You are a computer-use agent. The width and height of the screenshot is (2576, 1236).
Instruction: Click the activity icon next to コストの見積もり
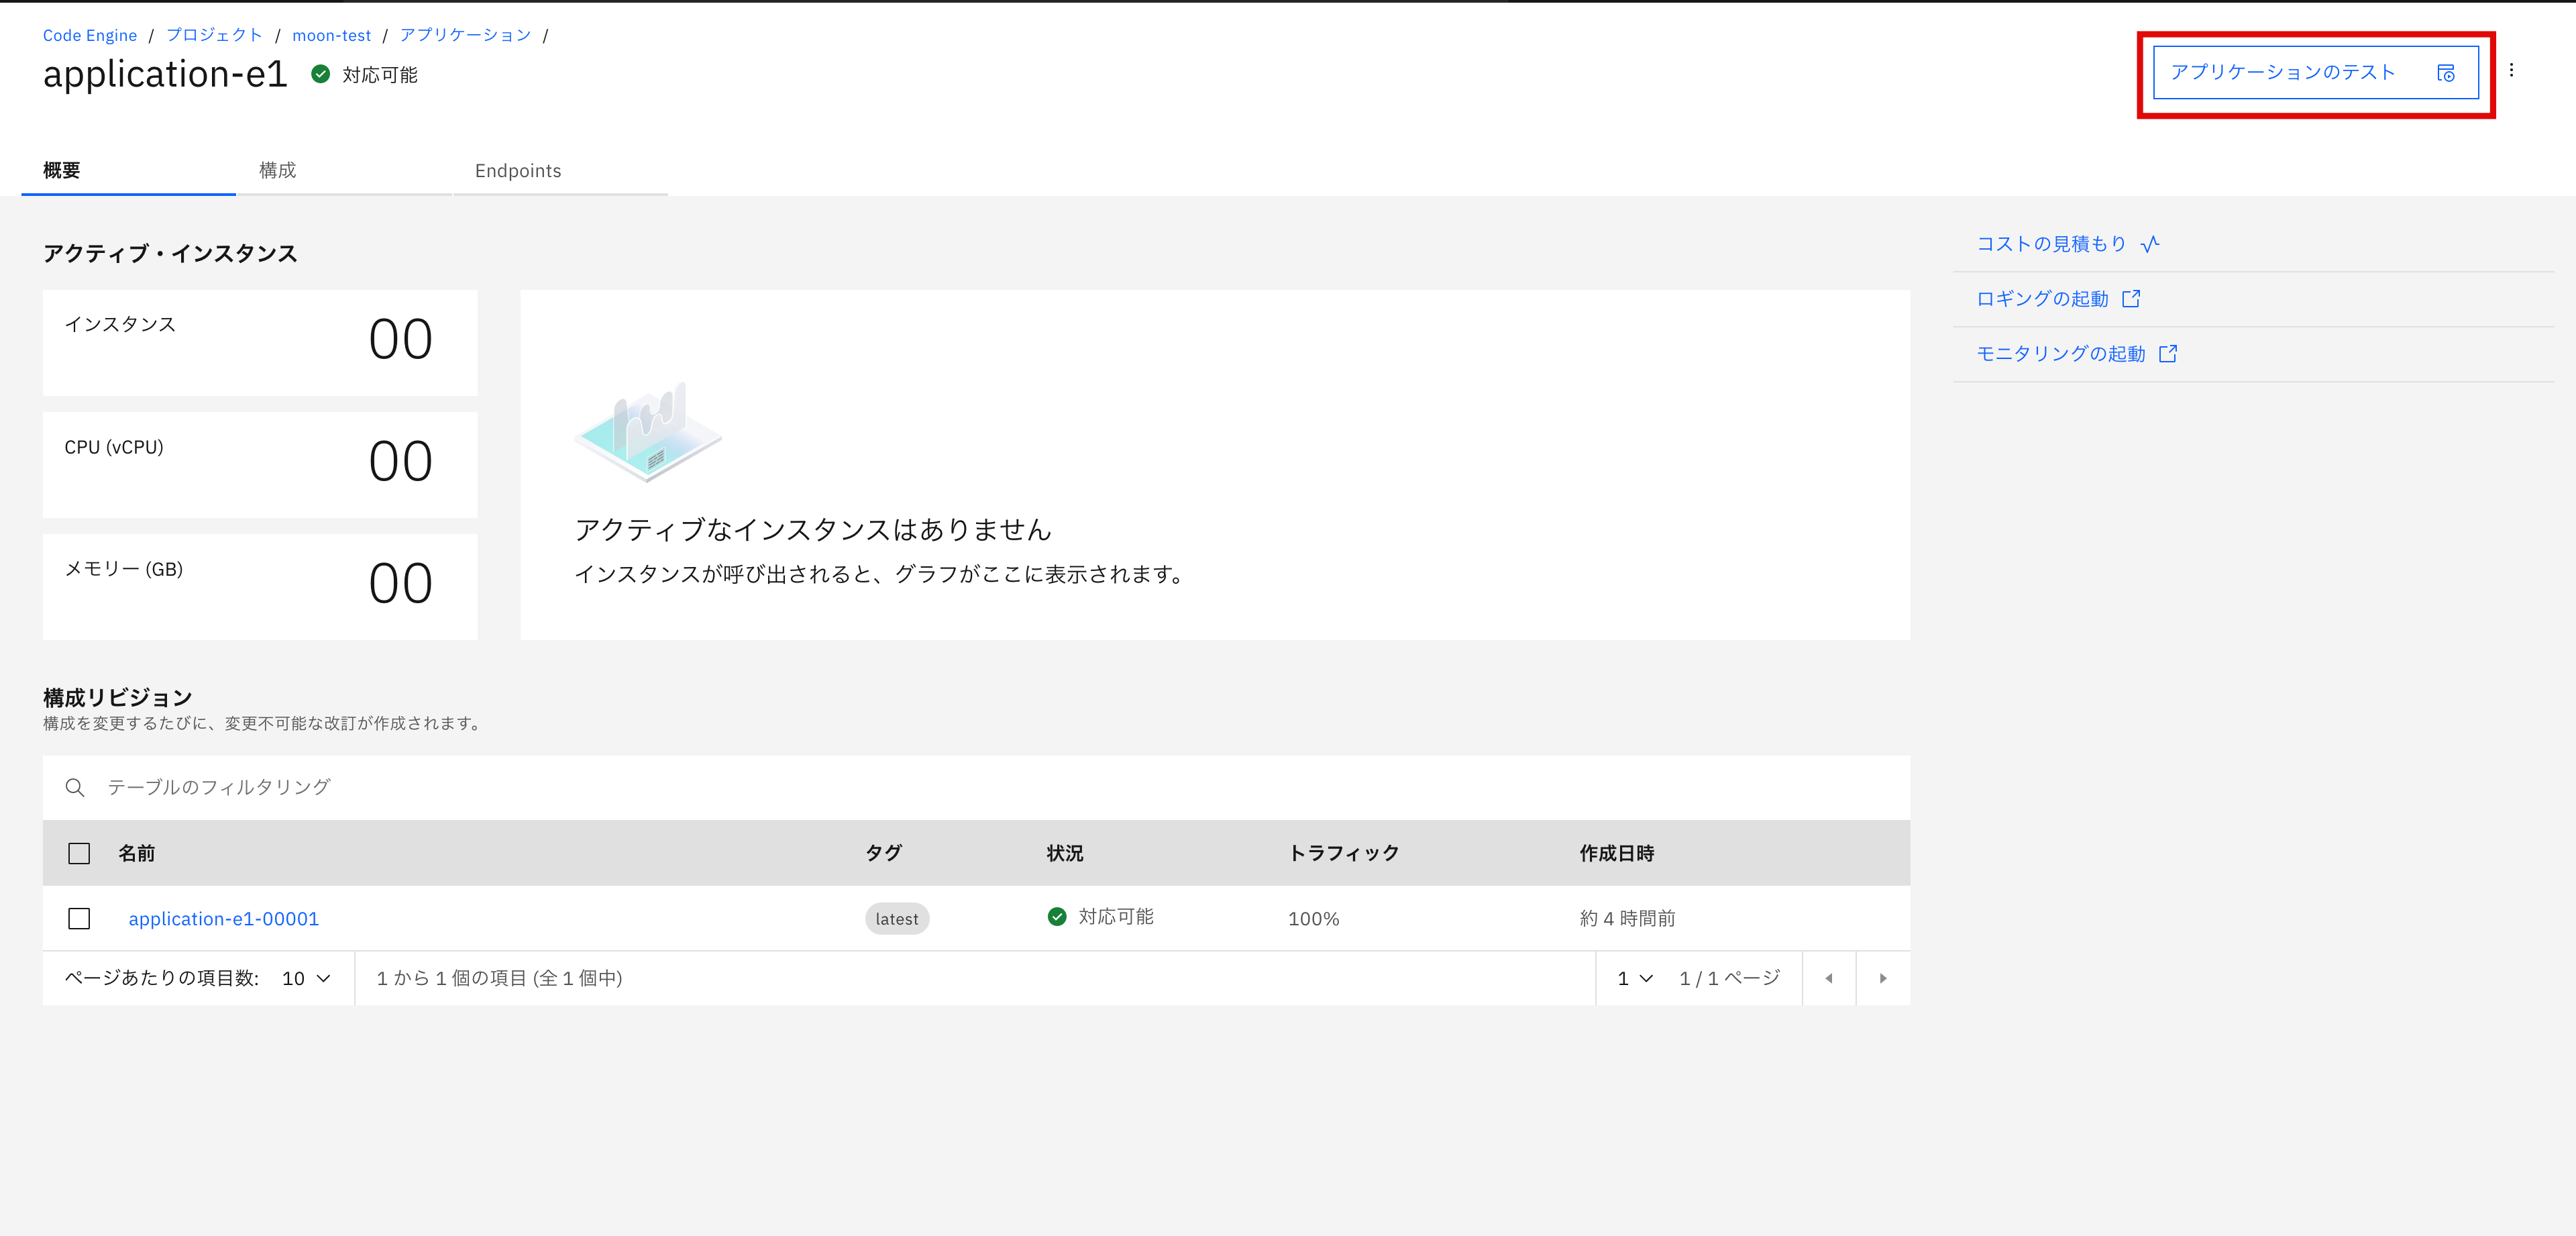[x=2149, y=243]
